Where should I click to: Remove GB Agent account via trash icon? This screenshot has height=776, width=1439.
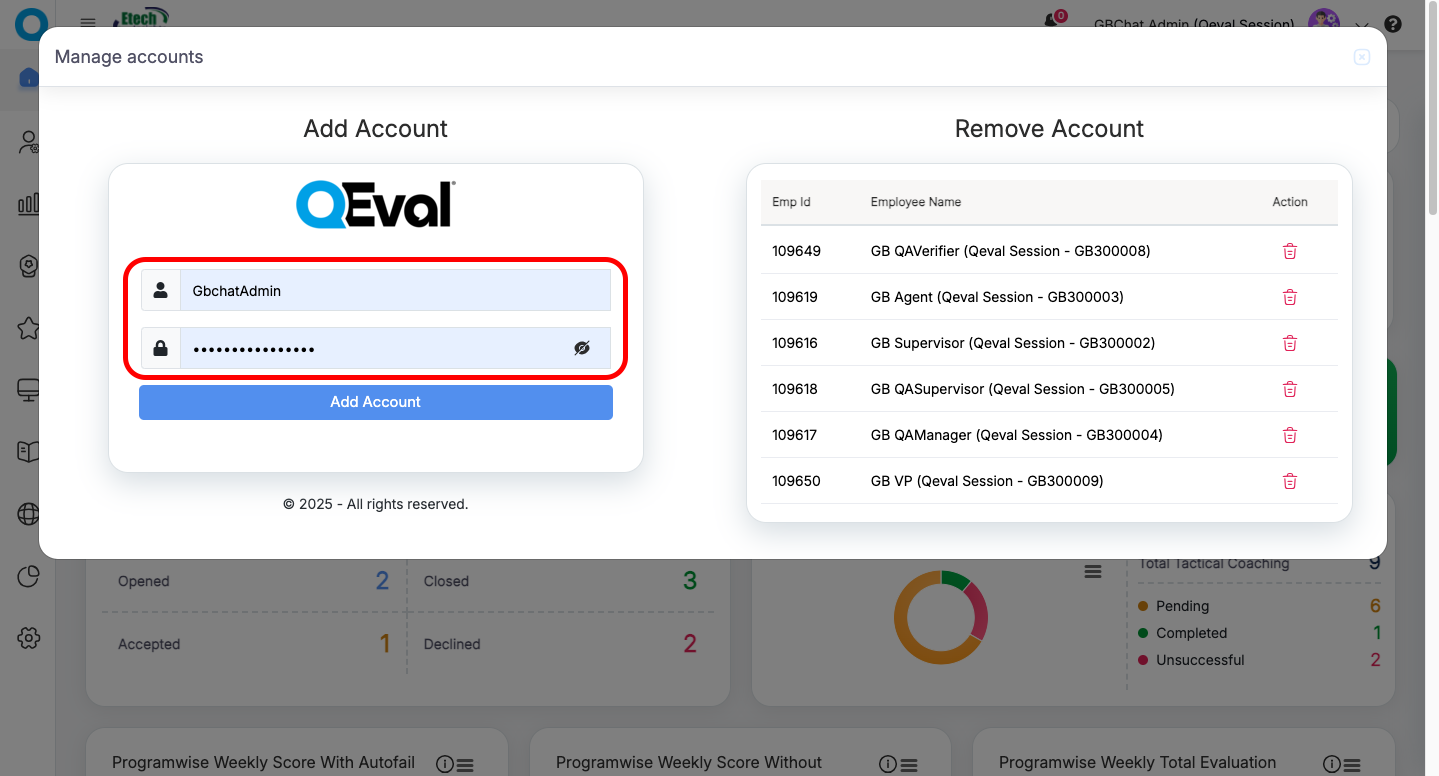1289,297
